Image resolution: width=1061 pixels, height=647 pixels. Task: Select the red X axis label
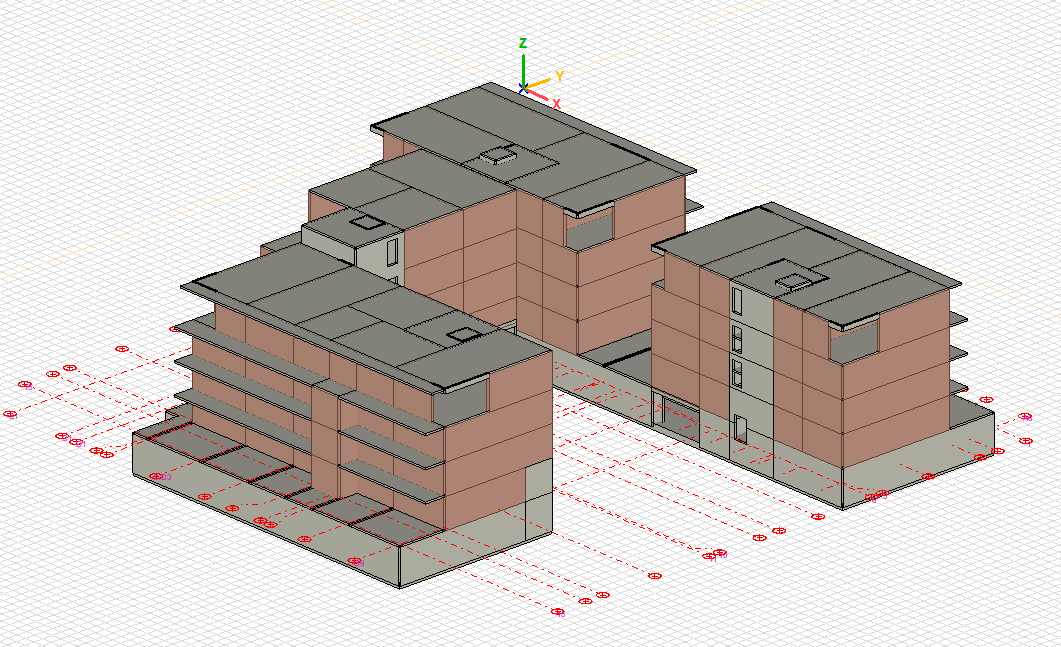coord(557,104)
